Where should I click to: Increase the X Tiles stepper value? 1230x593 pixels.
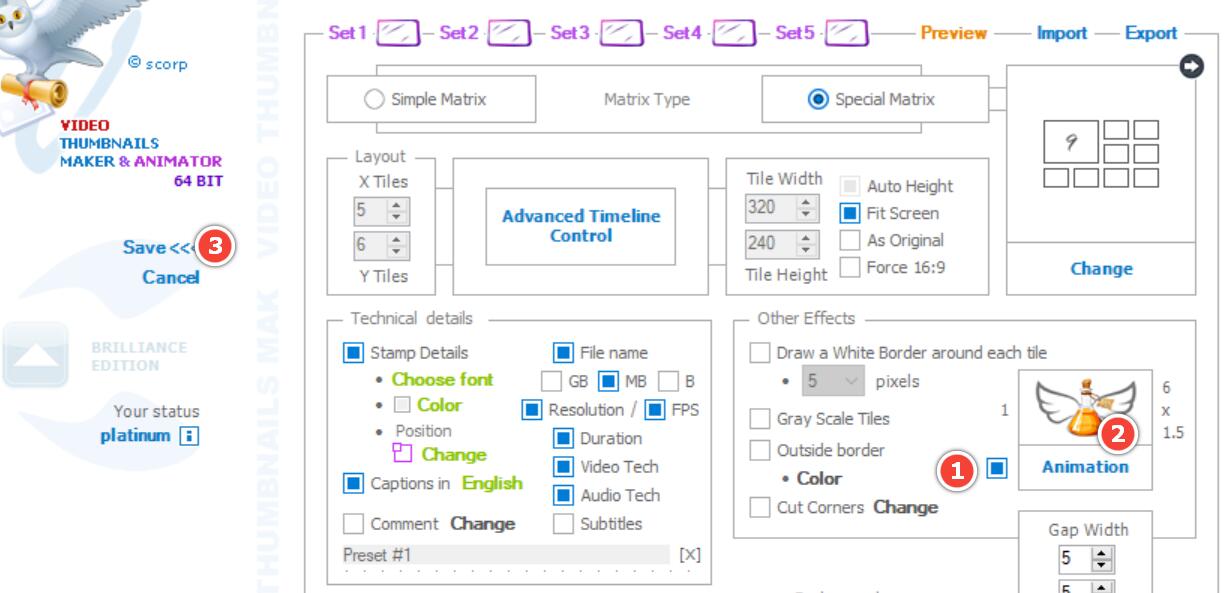(397, 205)
